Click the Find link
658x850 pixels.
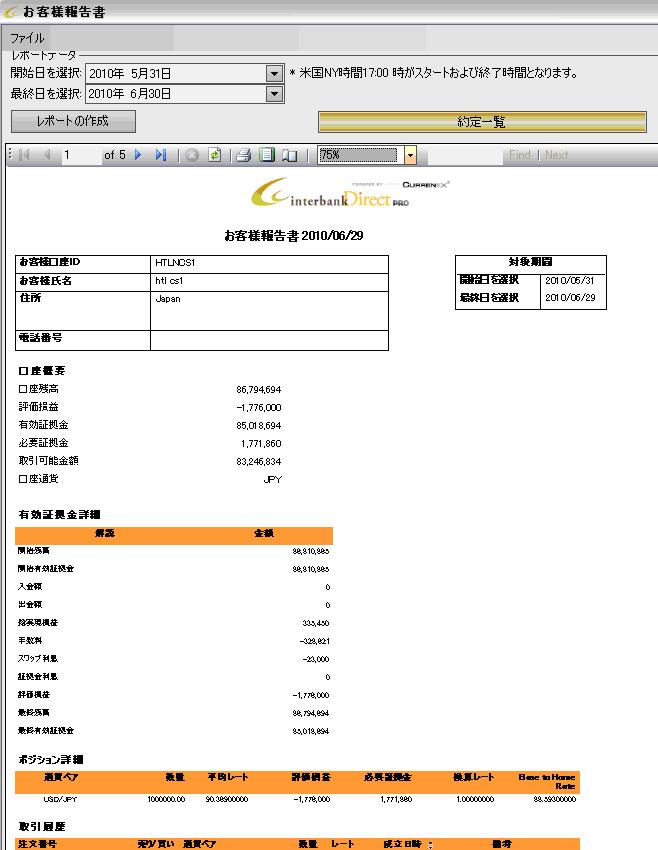520,155
